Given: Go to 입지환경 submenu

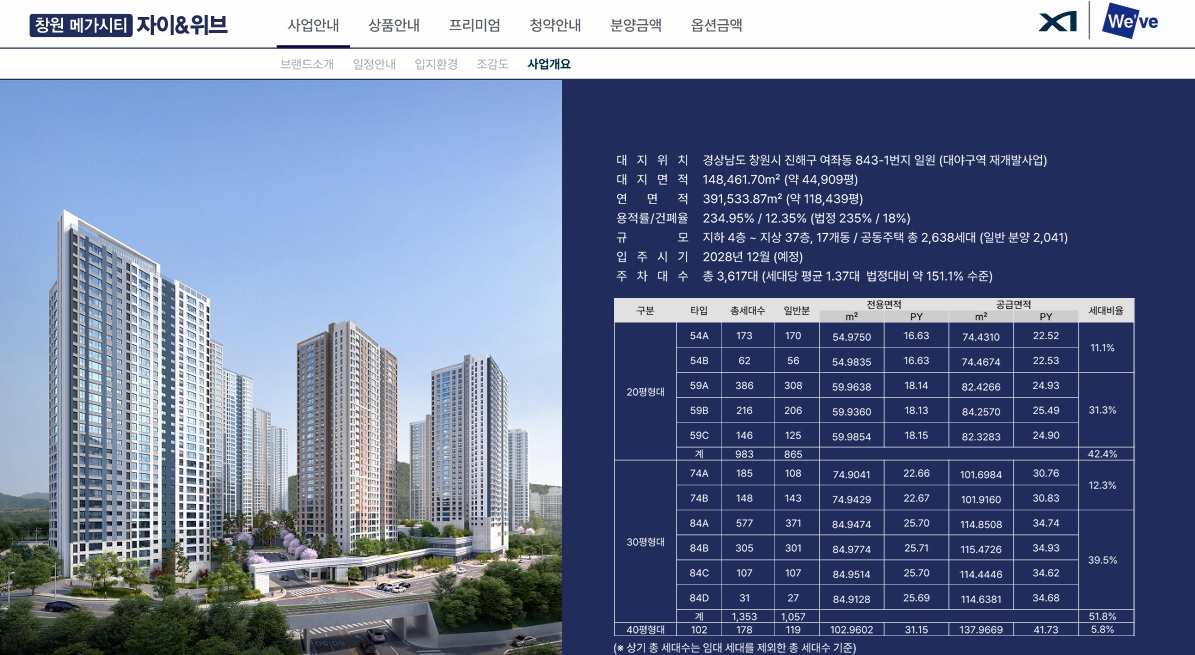Looking at the screenshot, I should [436, 64].
